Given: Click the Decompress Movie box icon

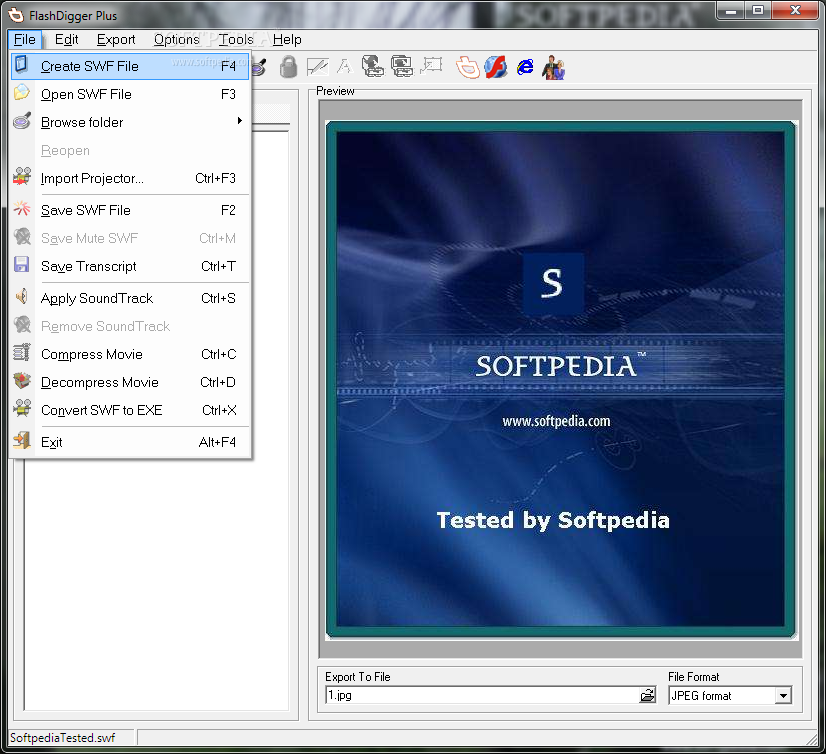Looking at the screenshot, I should 22,380.
